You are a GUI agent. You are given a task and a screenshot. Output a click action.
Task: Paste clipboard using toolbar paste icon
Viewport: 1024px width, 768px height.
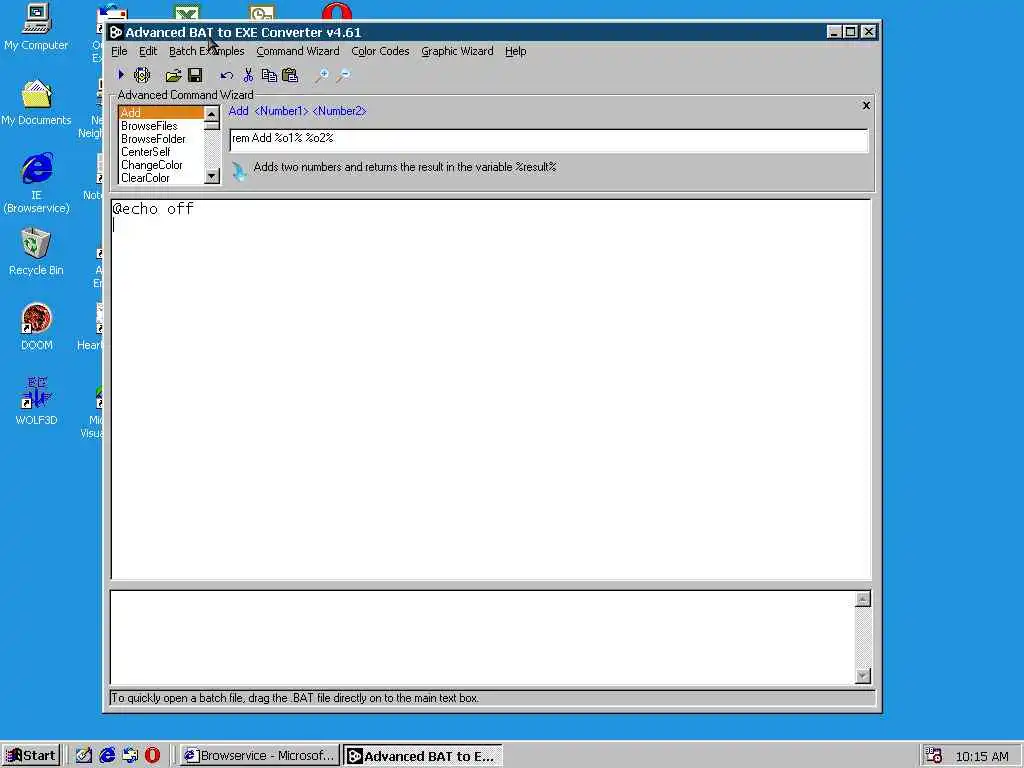coord(290,75)
